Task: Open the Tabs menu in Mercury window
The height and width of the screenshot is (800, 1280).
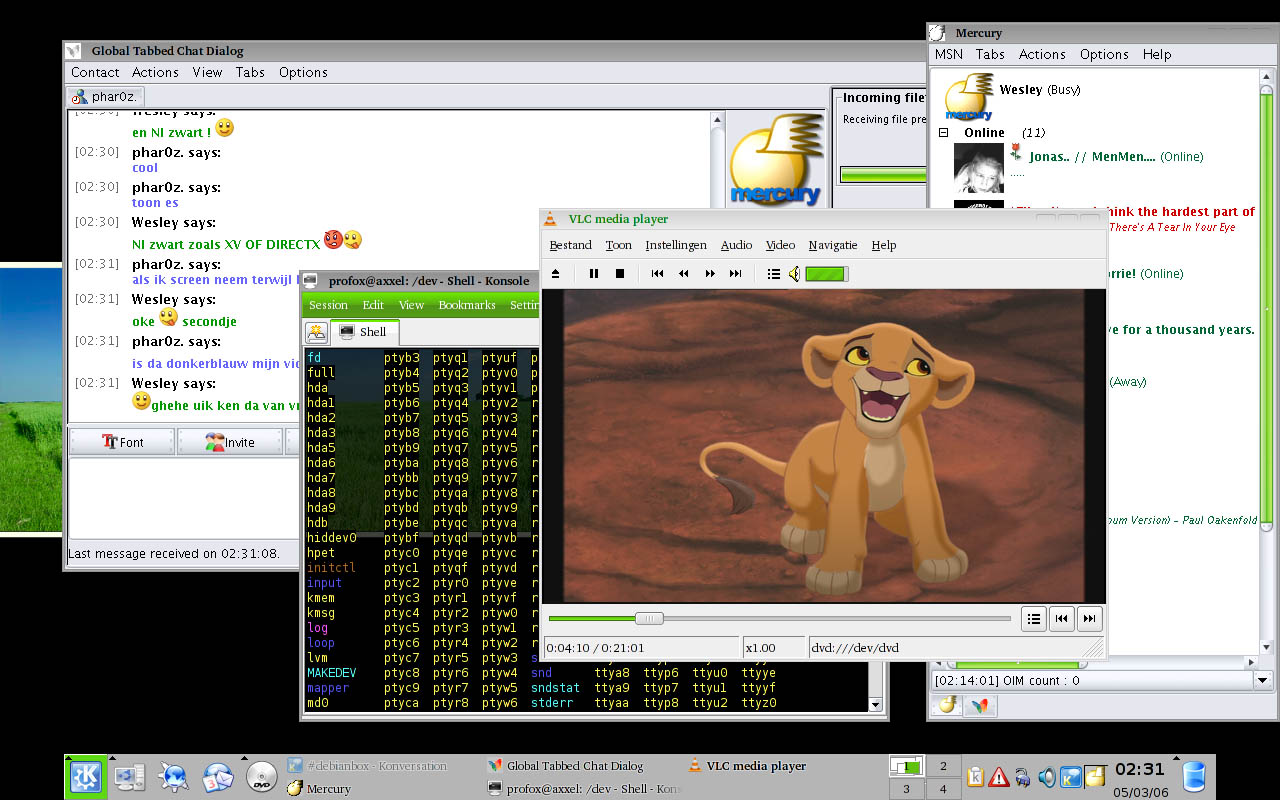Action: coord(990,54)
